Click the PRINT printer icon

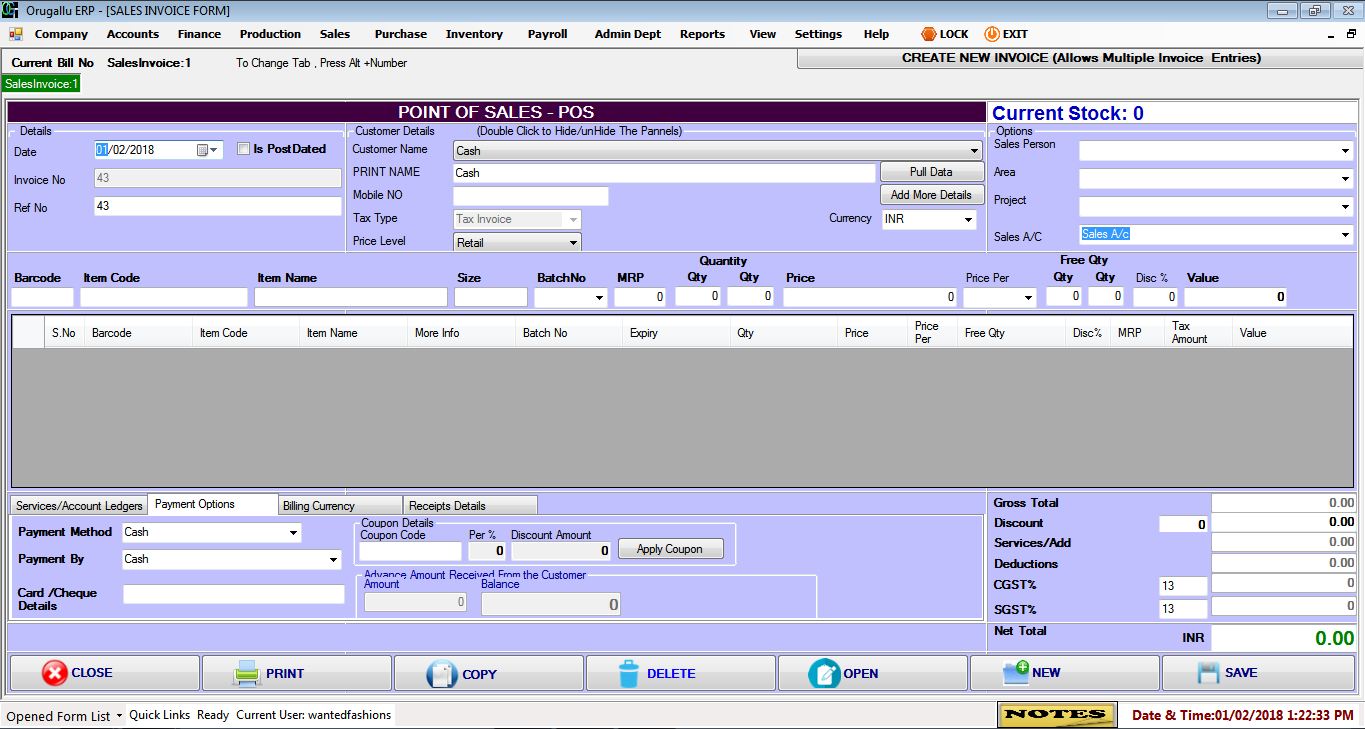[247, 673]
